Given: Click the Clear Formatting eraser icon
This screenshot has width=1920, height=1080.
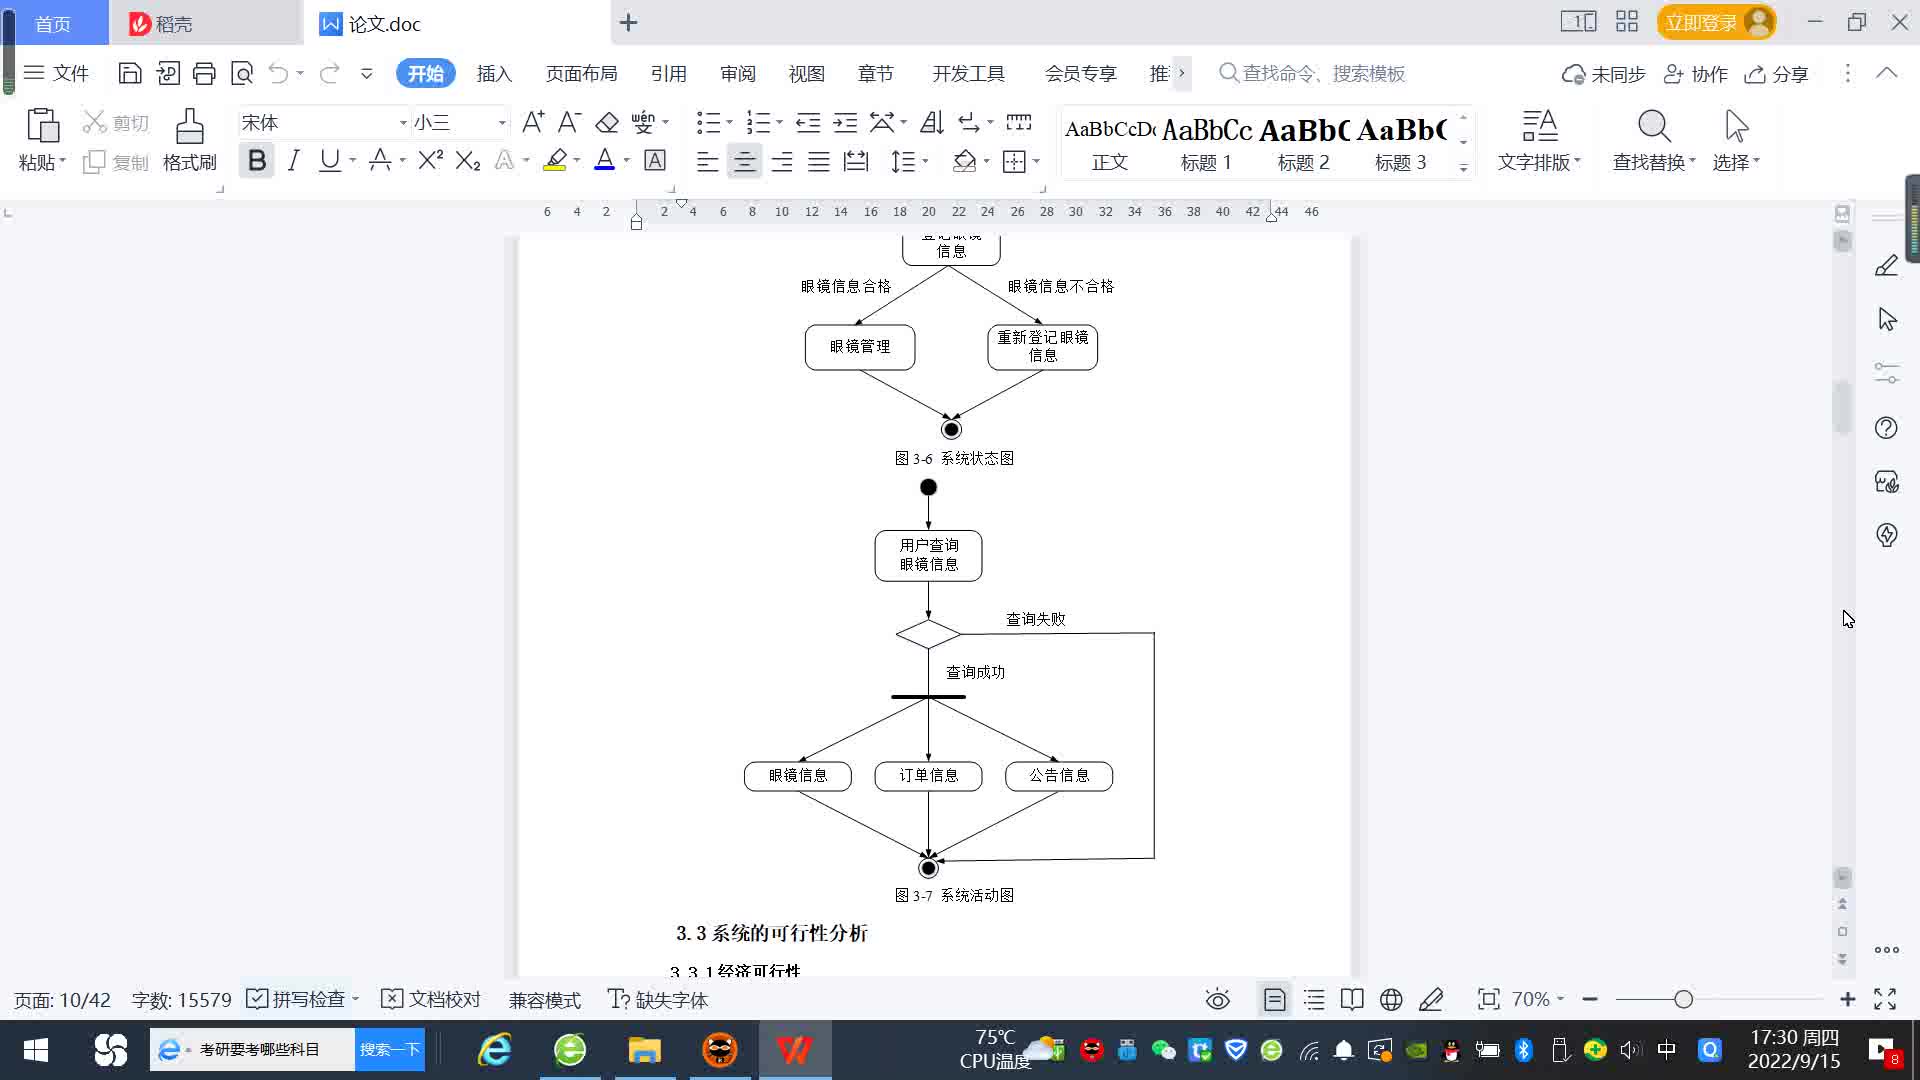Looking at the screenshot, I should (607, 122).
